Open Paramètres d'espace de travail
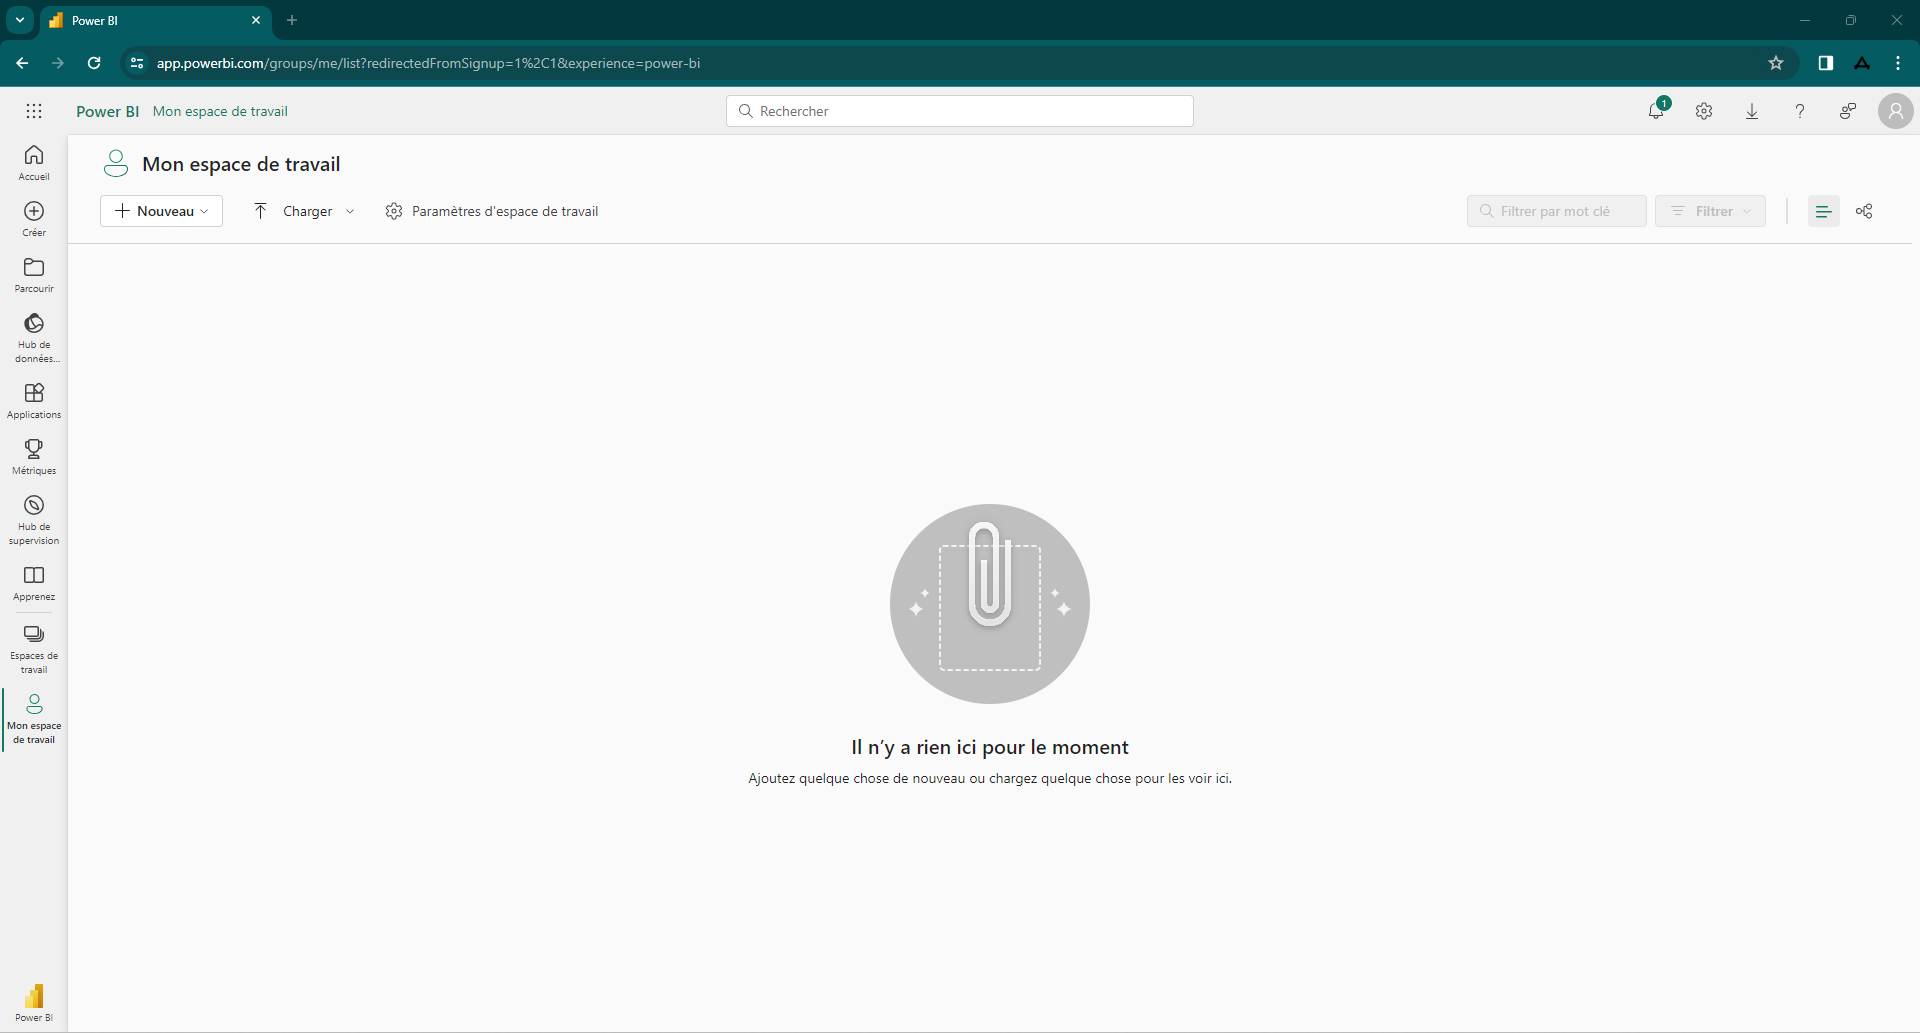The height and width of the screenshot is (1033, 1920). (x=492, y=211)
